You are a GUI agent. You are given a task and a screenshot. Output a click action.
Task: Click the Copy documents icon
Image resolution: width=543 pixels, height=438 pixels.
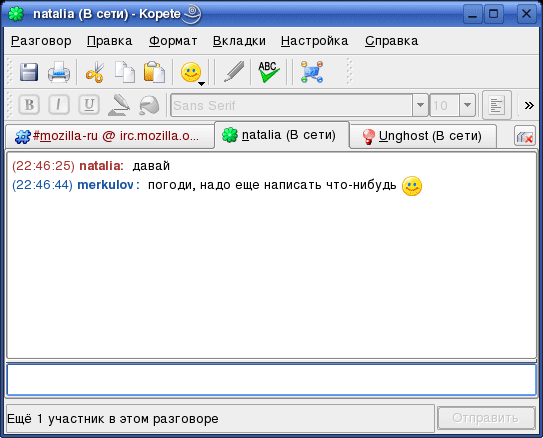[125, 72]
